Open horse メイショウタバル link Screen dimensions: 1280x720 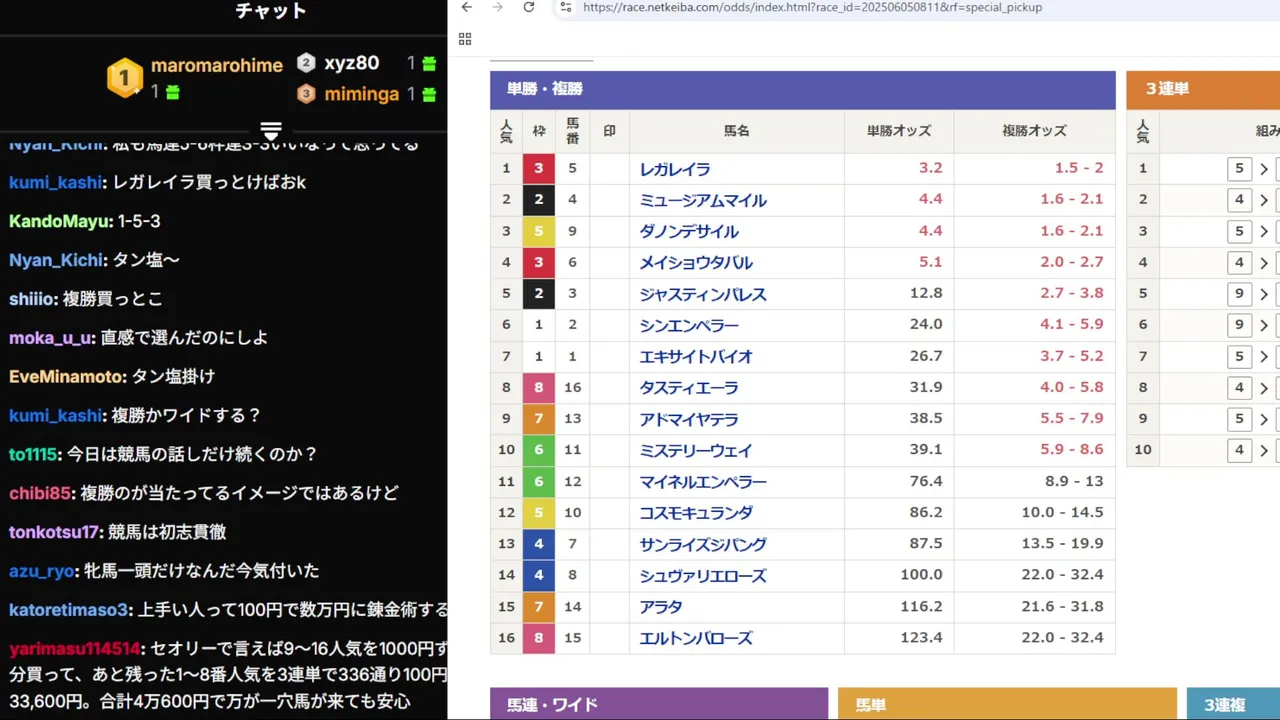(x=696, y=263)
